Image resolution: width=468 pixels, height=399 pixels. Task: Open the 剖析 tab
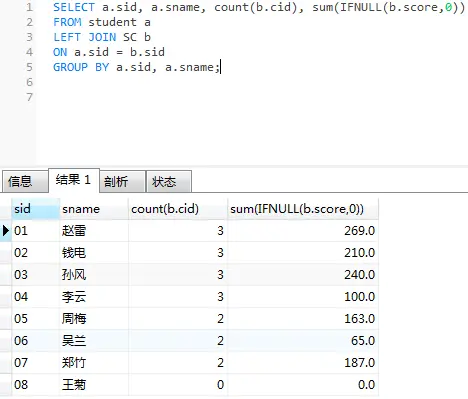point(122,182)
